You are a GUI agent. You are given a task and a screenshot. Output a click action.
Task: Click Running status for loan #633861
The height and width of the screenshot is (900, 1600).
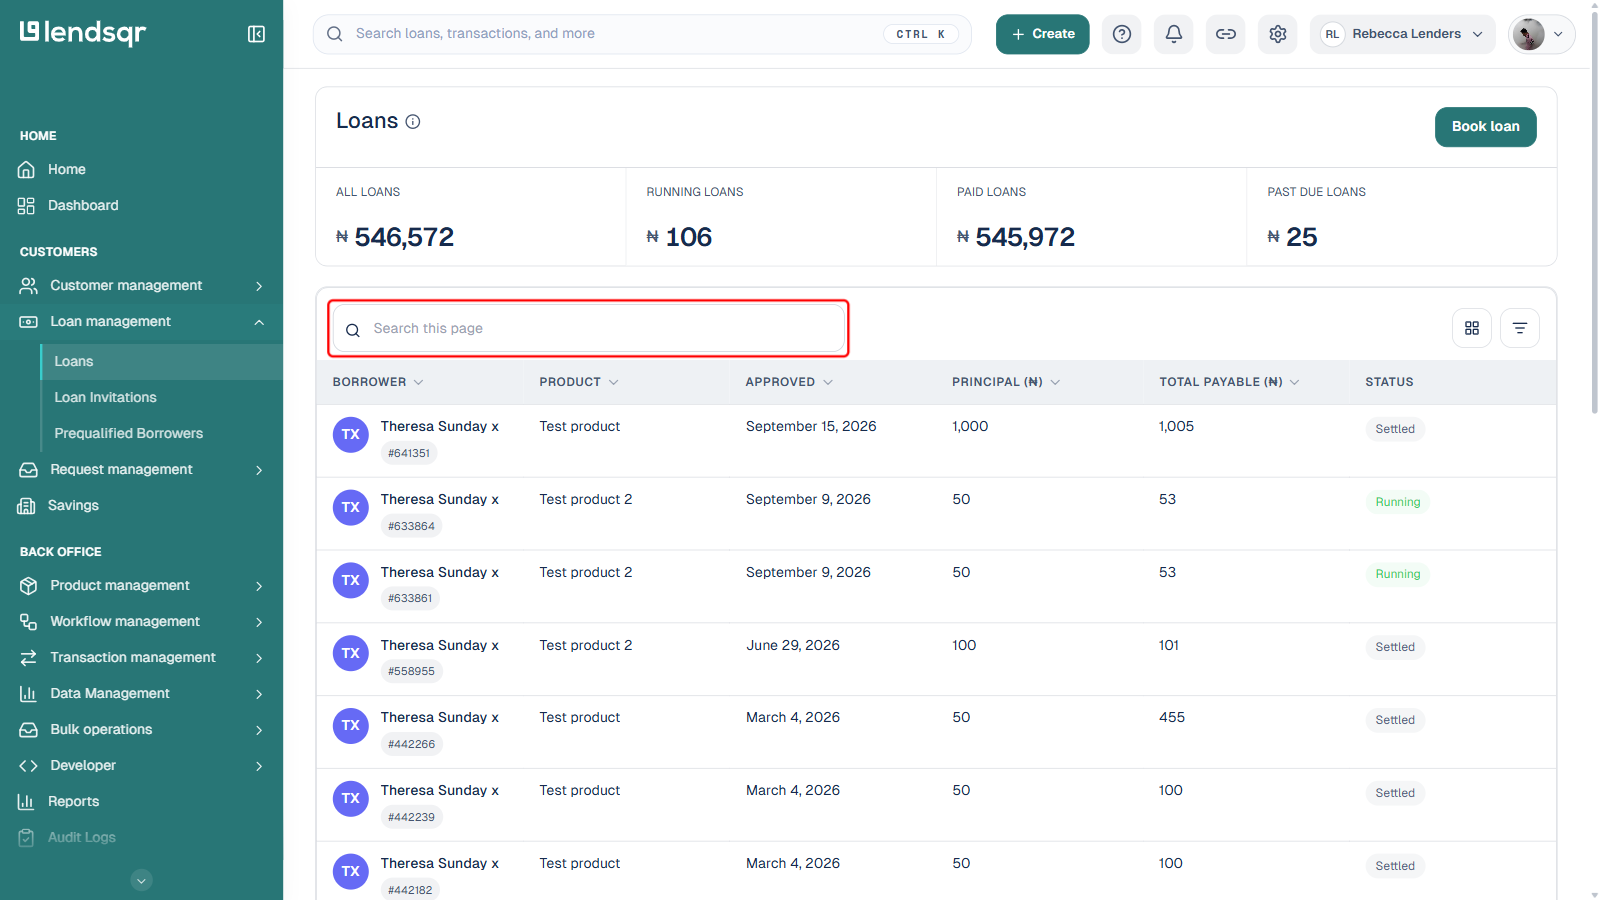(1397, 574)
